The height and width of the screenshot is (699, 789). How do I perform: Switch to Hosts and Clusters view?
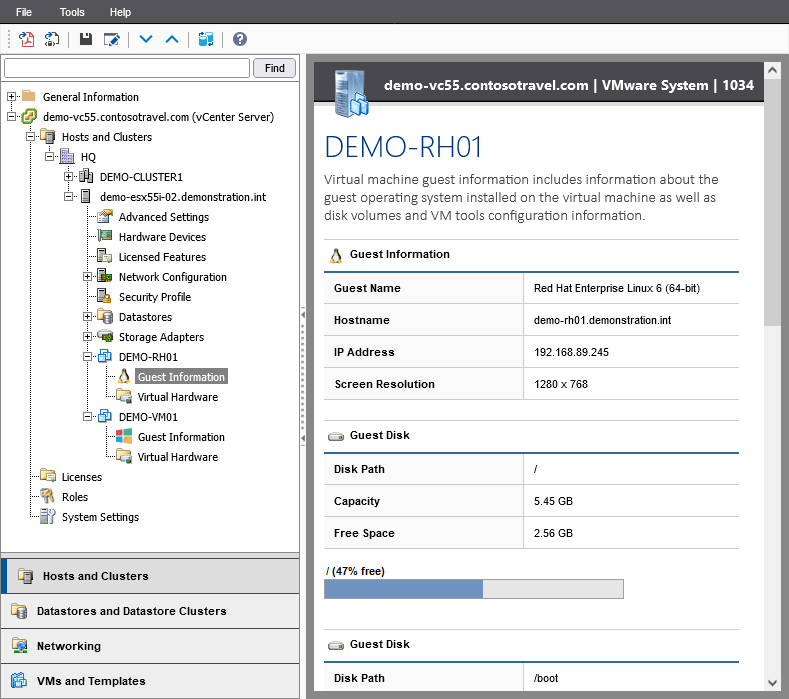(x=150, y=576)
